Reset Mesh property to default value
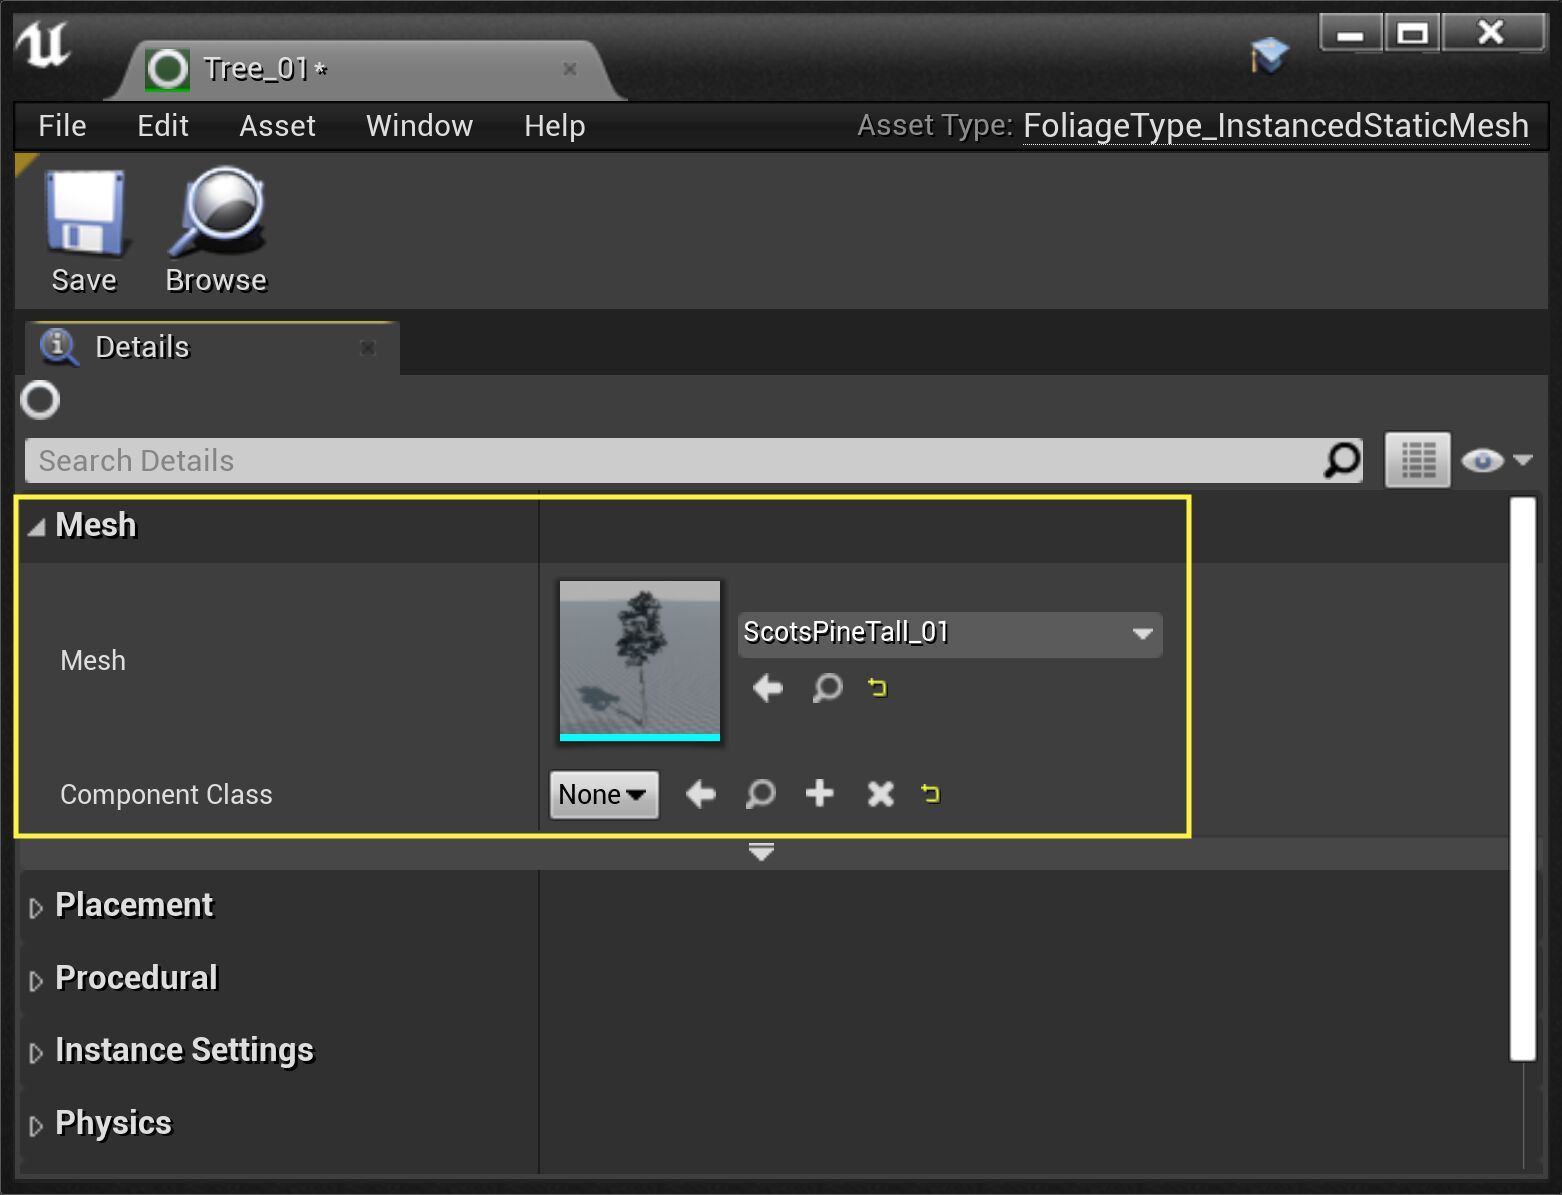The width and height of the screenshot is (1562, 1195). 877,688
